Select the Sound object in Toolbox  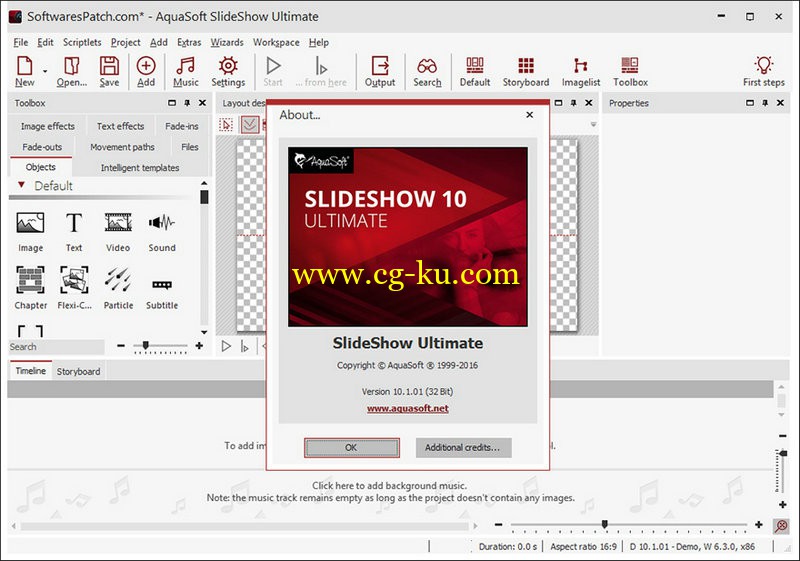[162, 232]
